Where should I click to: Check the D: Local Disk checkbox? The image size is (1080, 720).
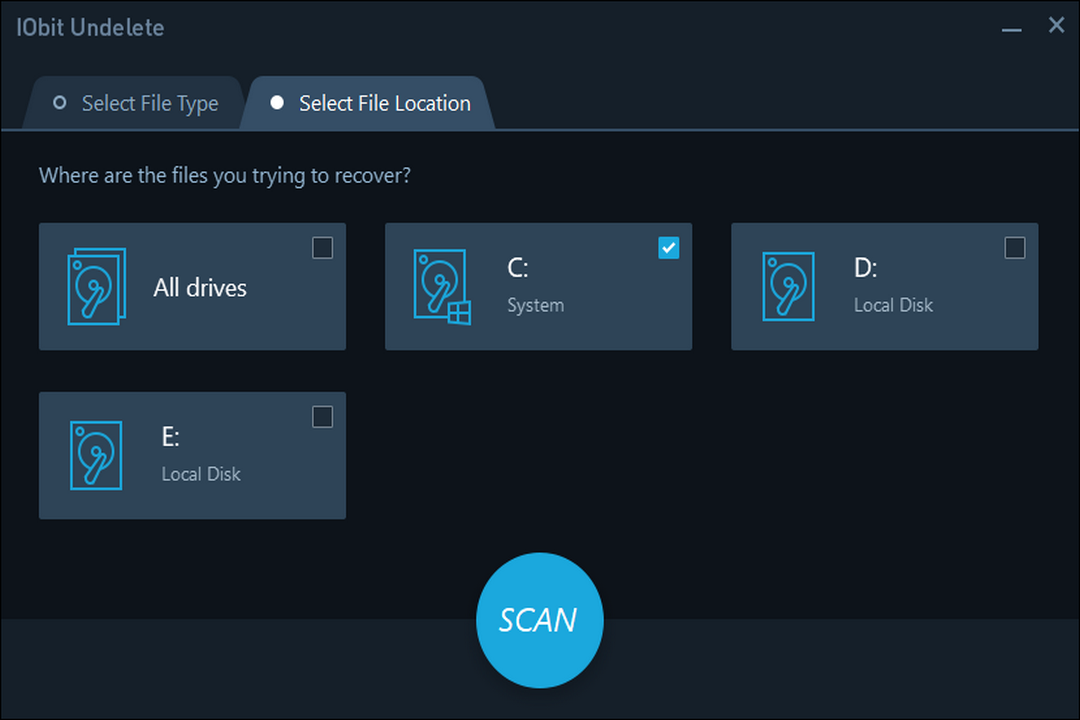point(1014,247)
